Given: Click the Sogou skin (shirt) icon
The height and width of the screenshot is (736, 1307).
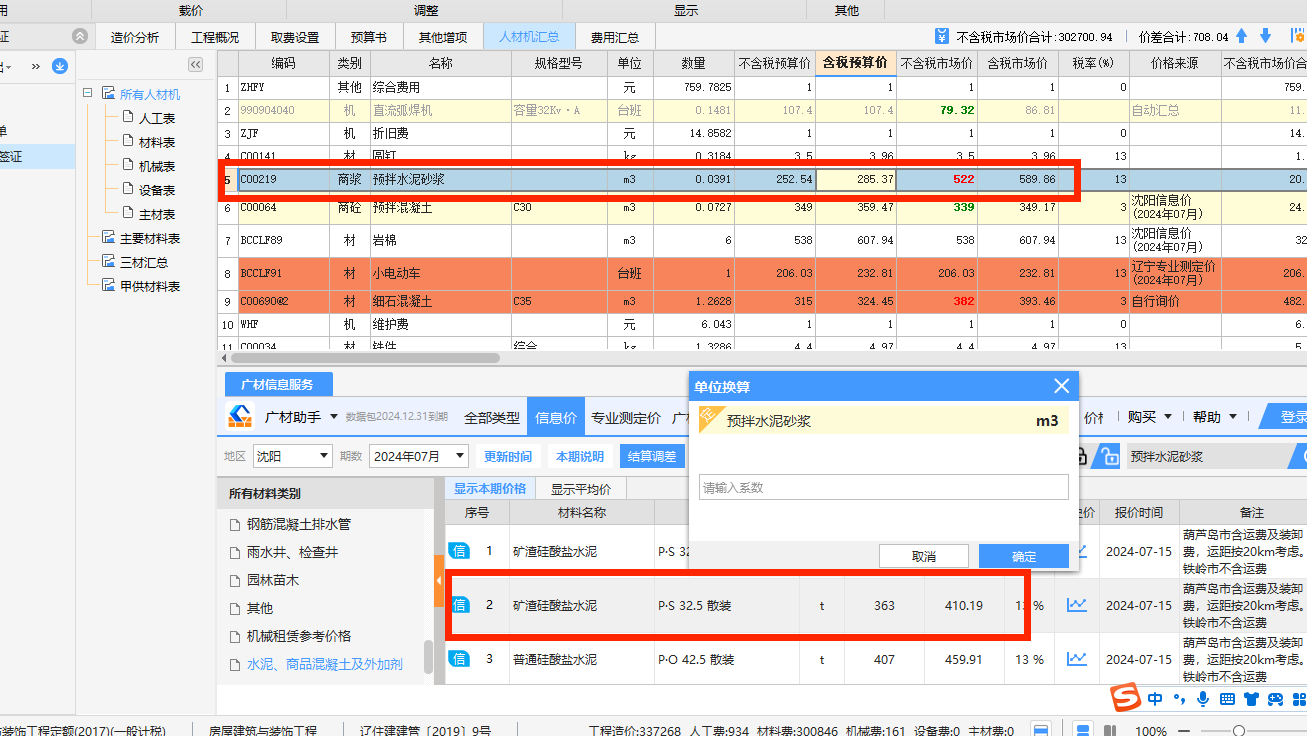Looking at the screenshot, I should pos(1251,699).
